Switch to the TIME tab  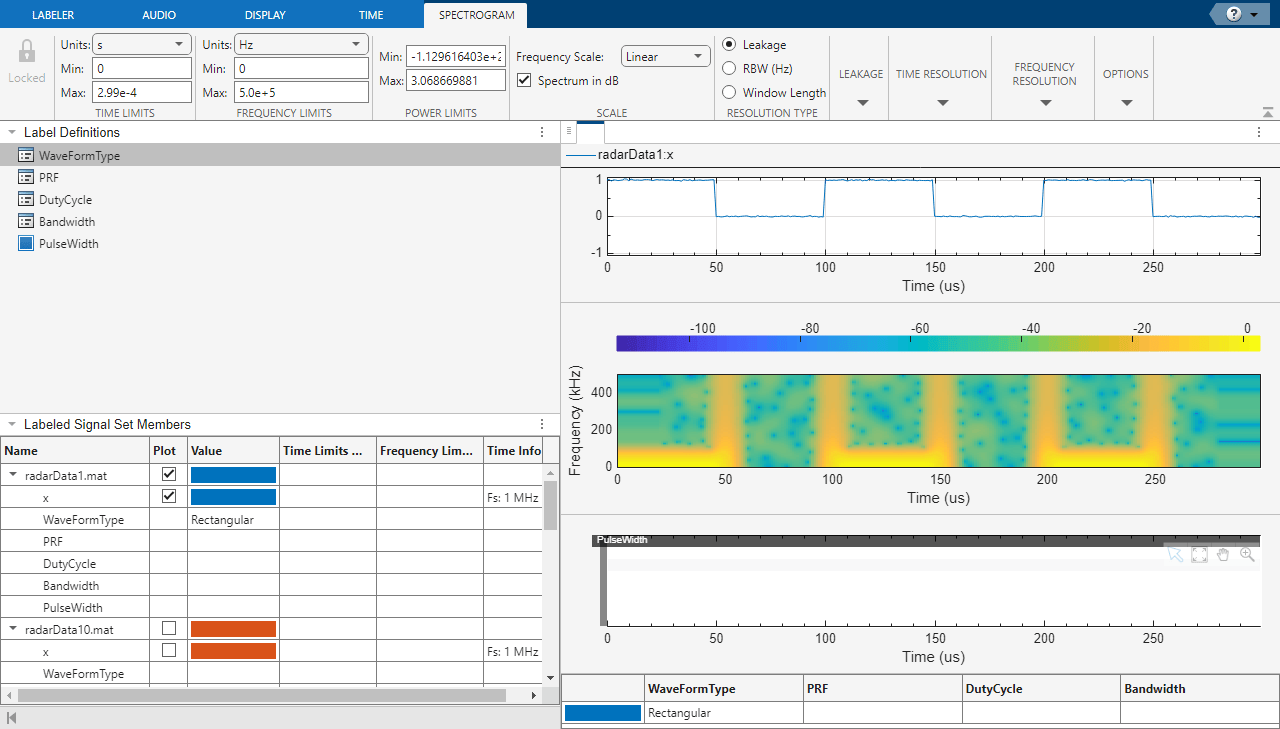tap(370, 15)
